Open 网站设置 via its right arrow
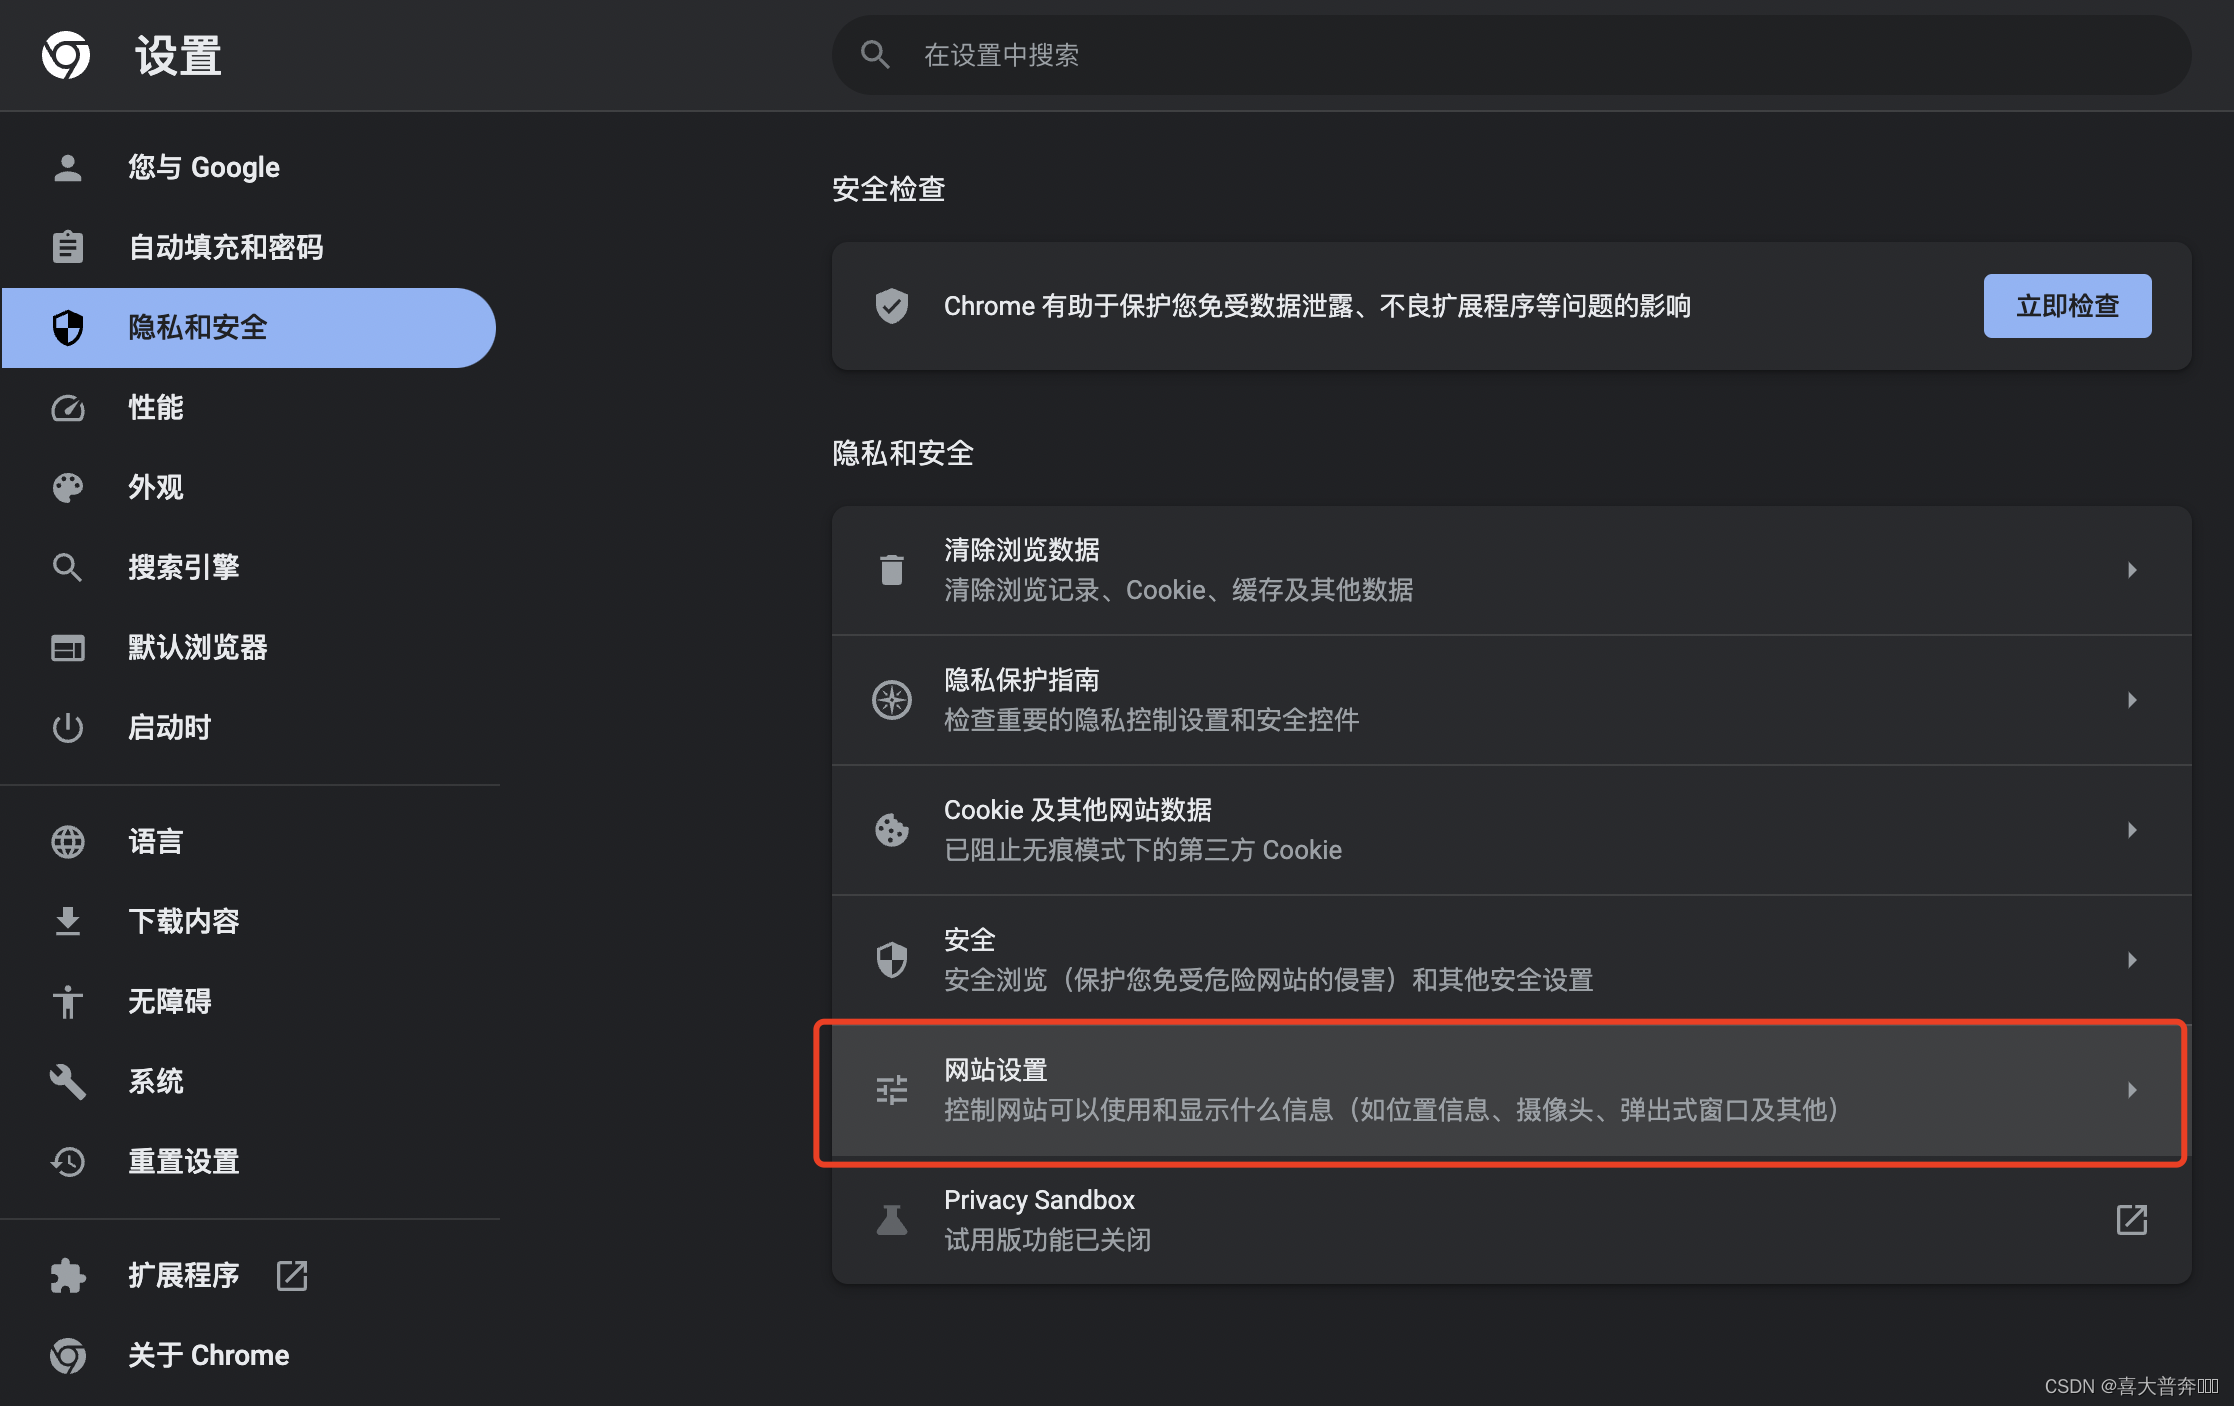This screenshot has width=2234, height=1406. point(2132,1090)
